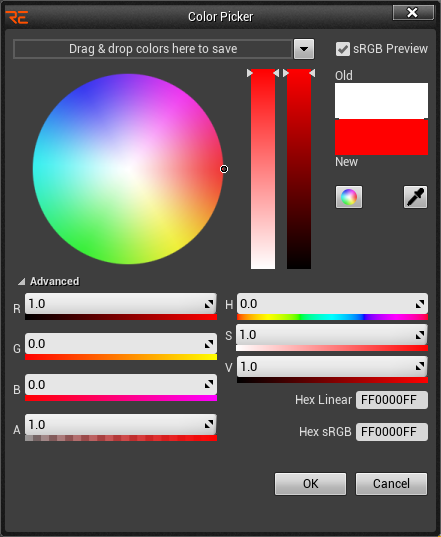Click the B blue value field

pyautogui.click(x=121, y=385)
